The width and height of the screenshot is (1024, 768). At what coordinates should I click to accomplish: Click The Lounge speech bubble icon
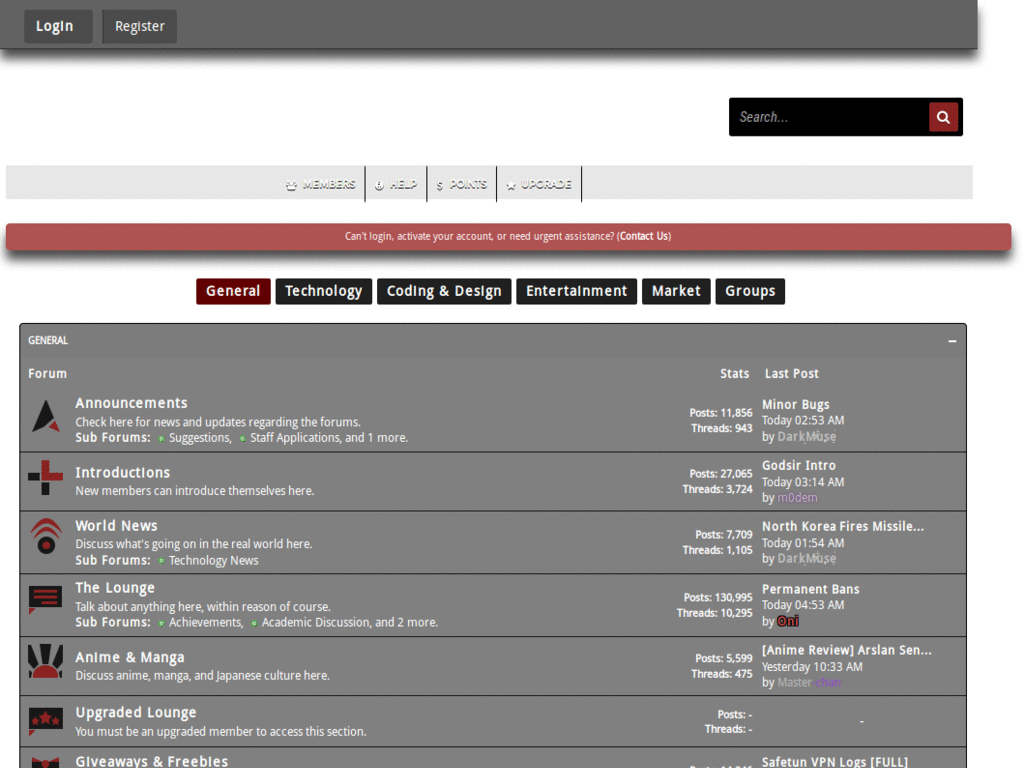pos(46,599)
